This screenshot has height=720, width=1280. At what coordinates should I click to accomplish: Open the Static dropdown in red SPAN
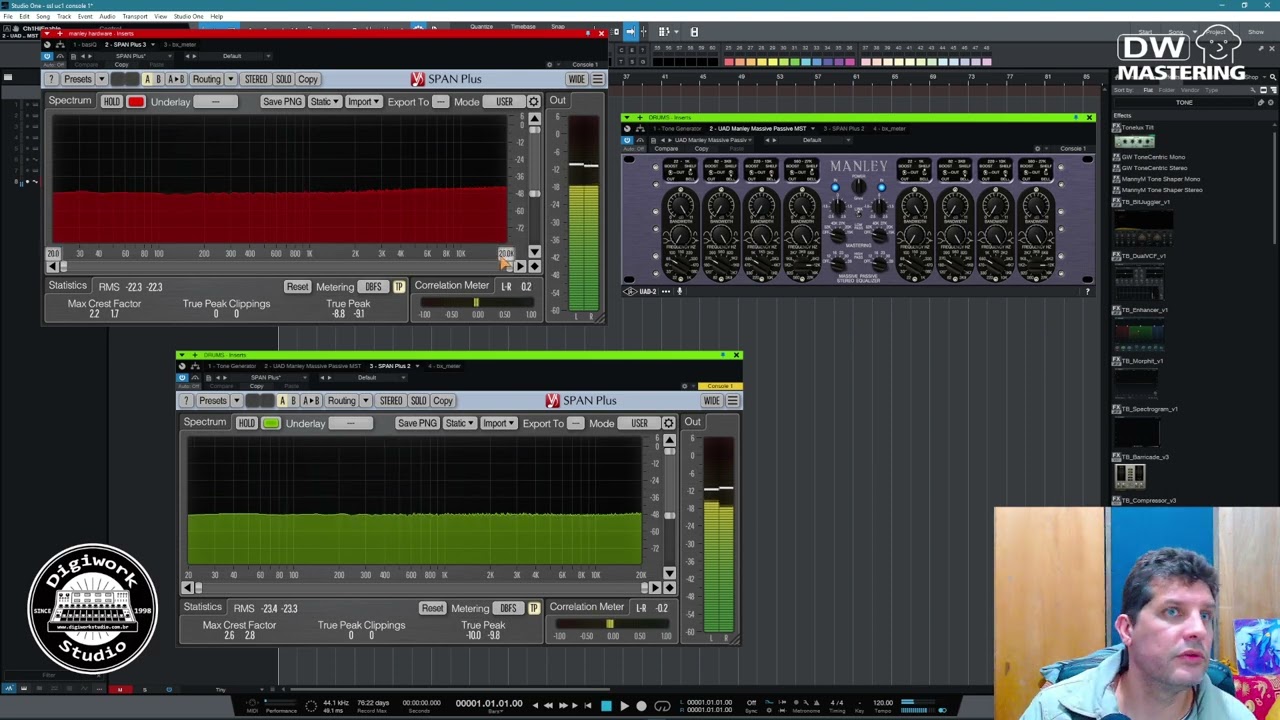pos(325,102)
